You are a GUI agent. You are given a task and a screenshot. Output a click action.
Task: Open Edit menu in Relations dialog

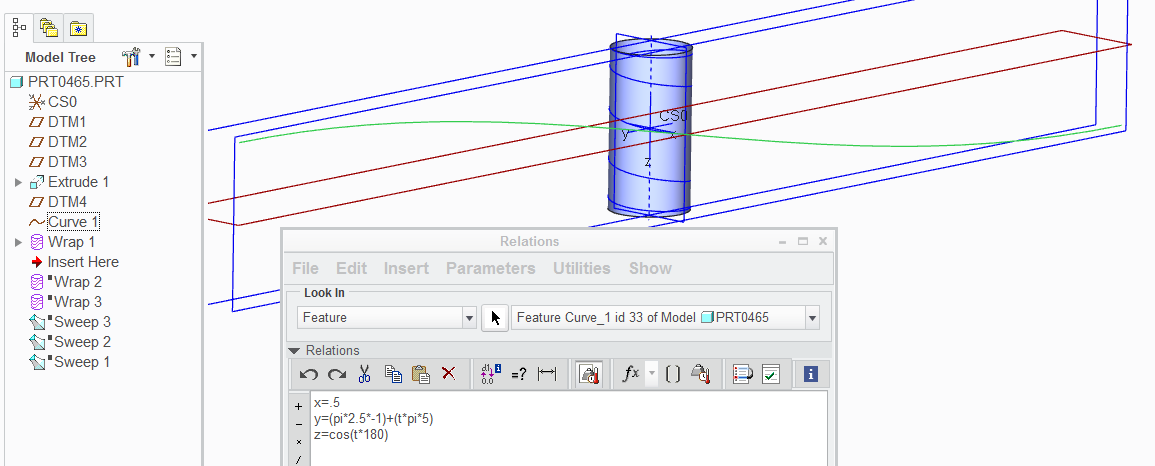[351, 269]
